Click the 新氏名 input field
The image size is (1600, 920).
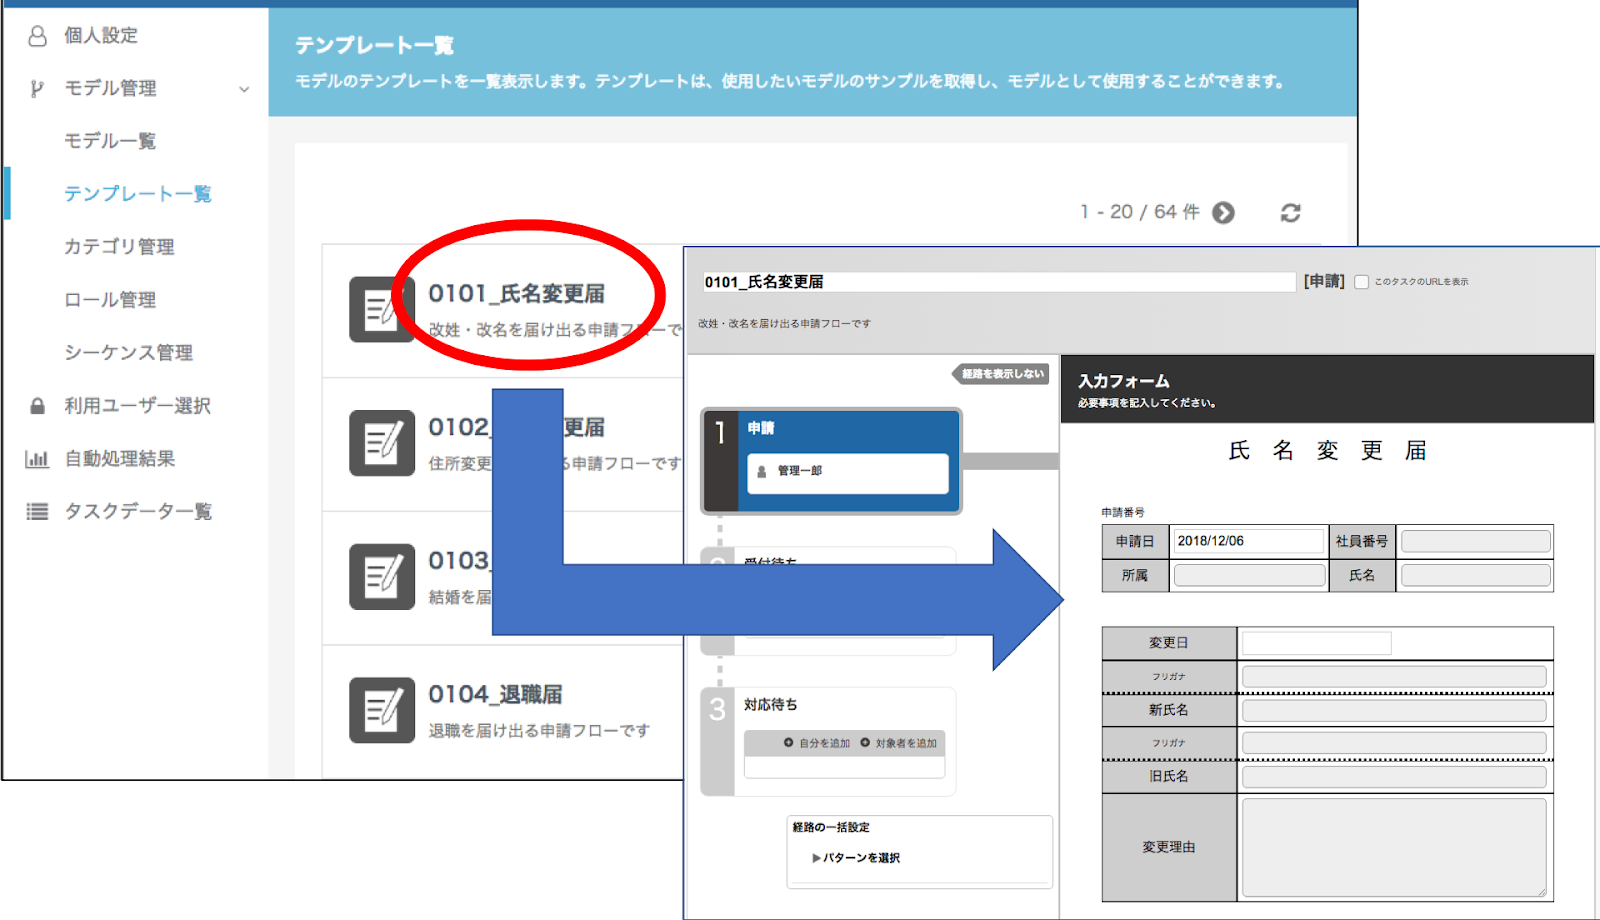click(1394, 710)
